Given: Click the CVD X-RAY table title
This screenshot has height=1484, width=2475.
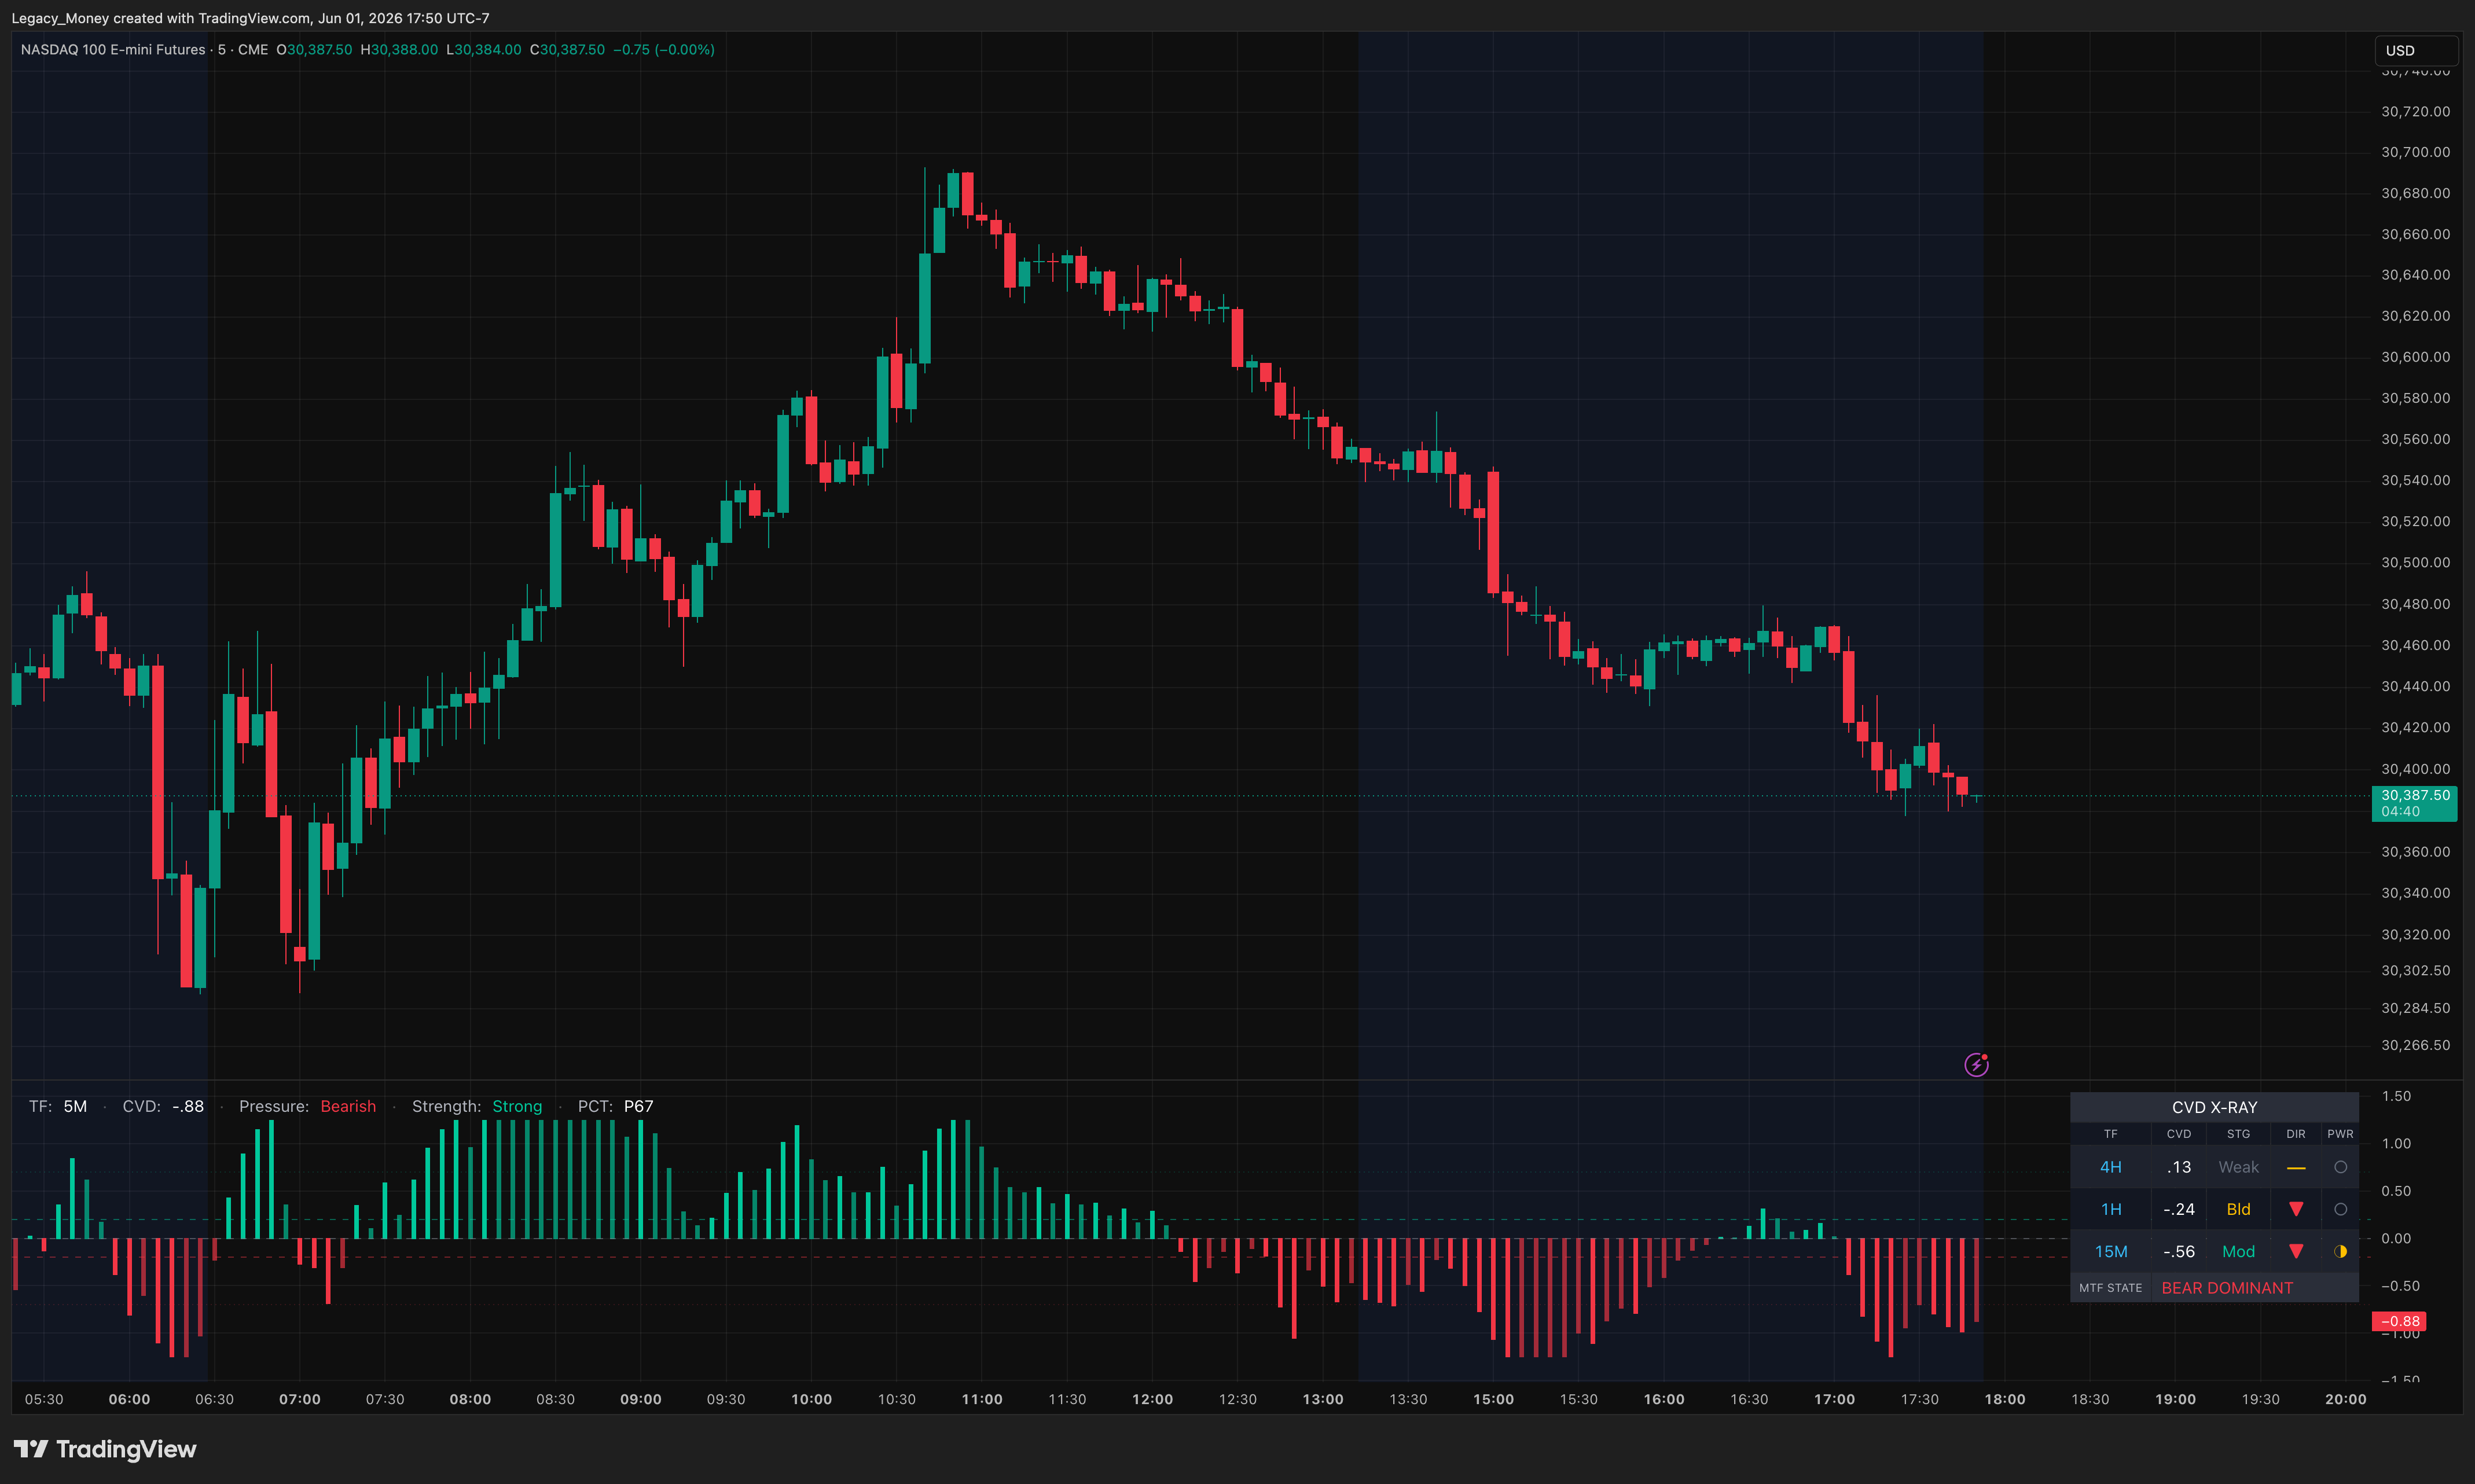Looking at the screenshot, I should coord(2214,1107).
